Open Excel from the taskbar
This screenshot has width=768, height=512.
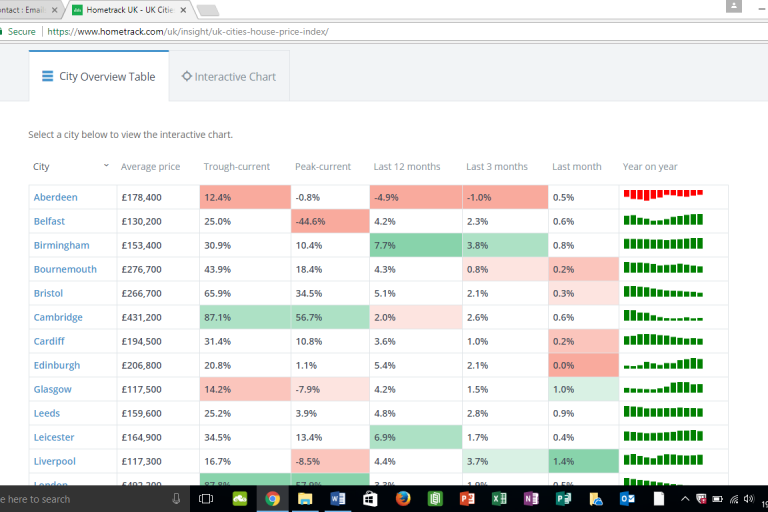pyautogui.click(x=499, y=498)
